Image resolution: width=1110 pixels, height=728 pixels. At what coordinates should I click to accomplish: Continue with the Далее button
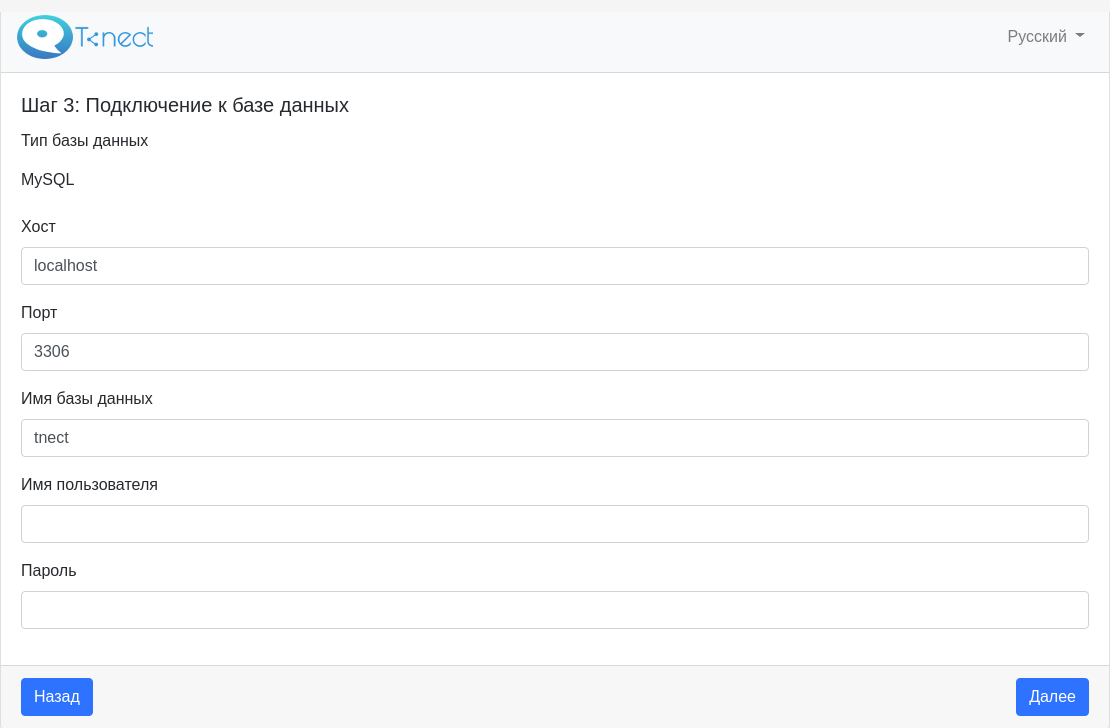coord(1052,697)
